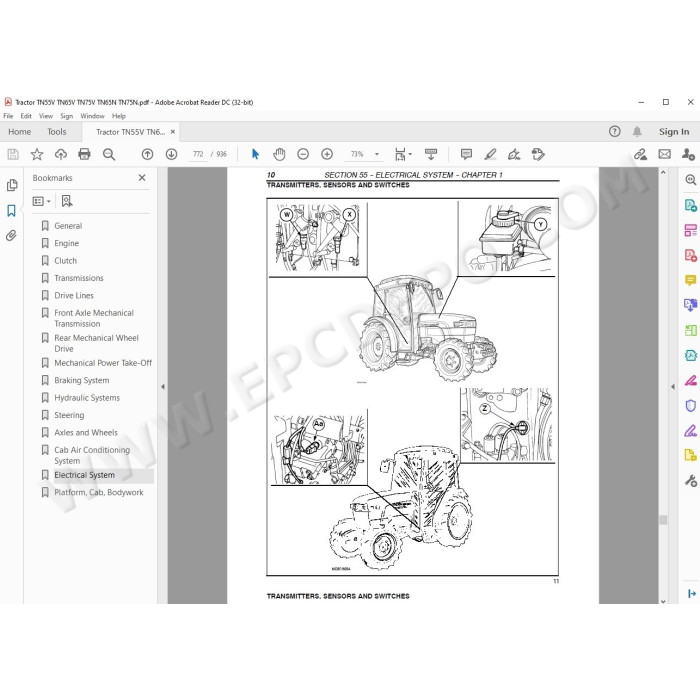
Task: Open the Export PDF tool in right pane
Action: coord(690,205)
